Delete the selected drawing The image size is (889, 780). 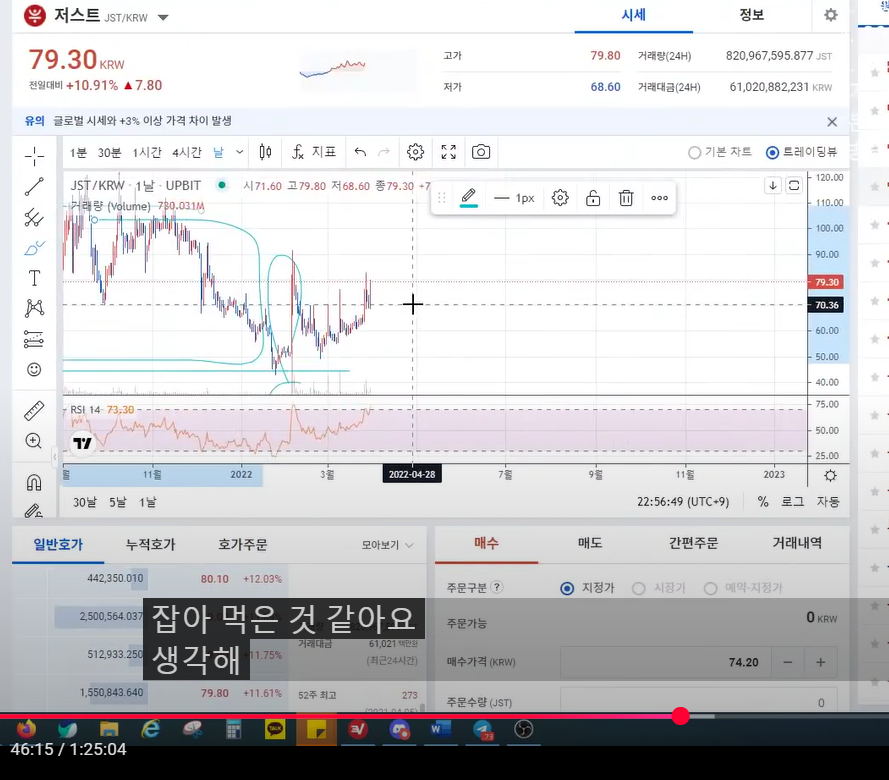(x=626, y=198)
